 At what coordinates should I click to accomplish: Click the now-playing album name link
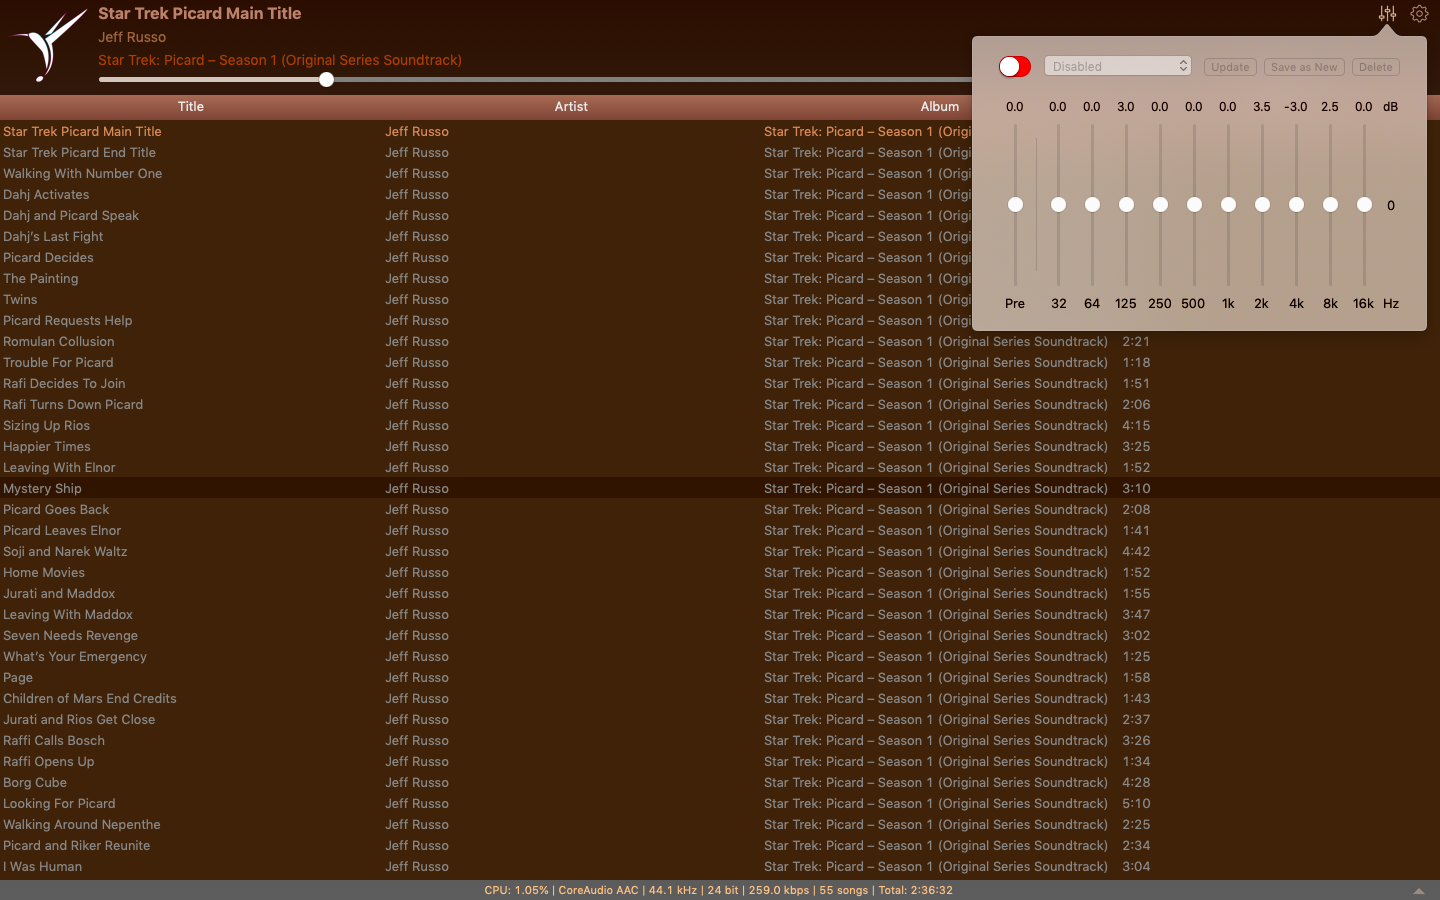pyautogui.click(x=280, y=60)
